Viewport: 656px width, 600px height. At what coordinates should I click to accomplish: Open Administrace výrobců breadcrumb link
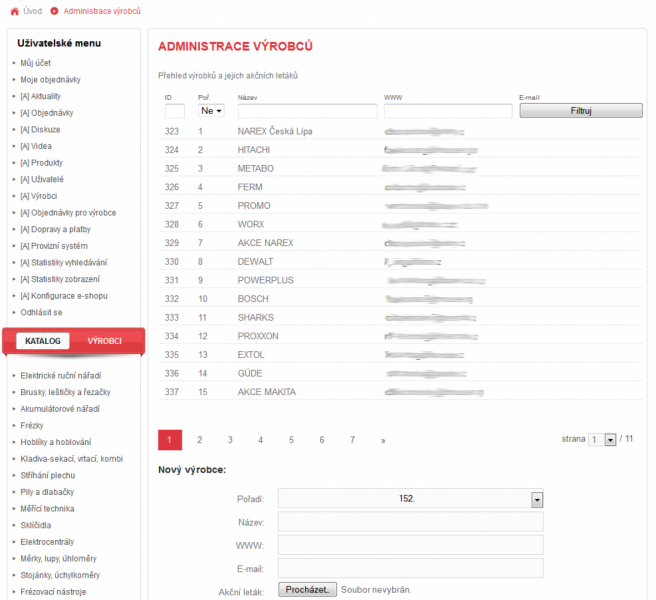point(102,11)
